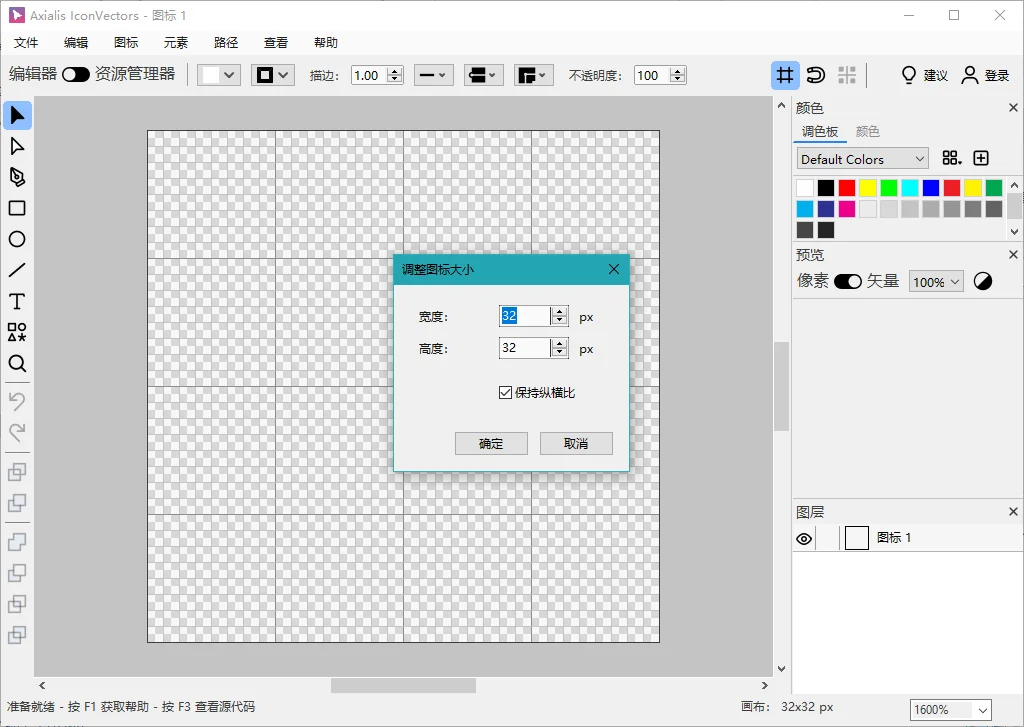Open the 图标 menu
The height and width of the screenshot is (727, 1024).
tap(126, 42)
